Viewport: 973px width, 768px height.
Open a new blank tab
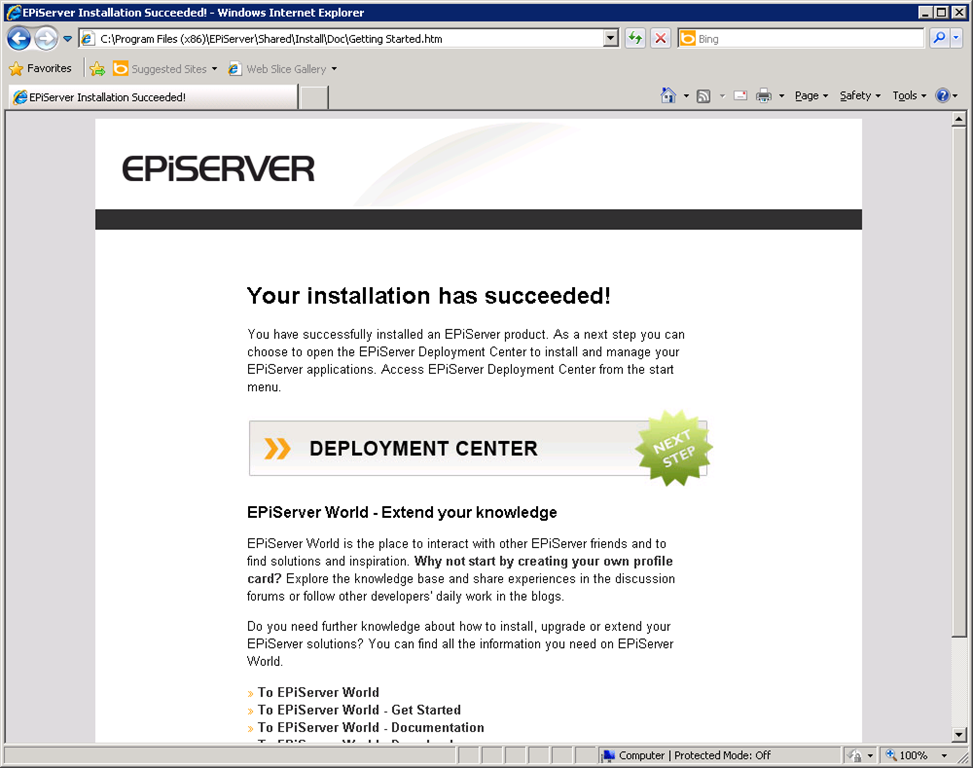[x=314, y=97]
